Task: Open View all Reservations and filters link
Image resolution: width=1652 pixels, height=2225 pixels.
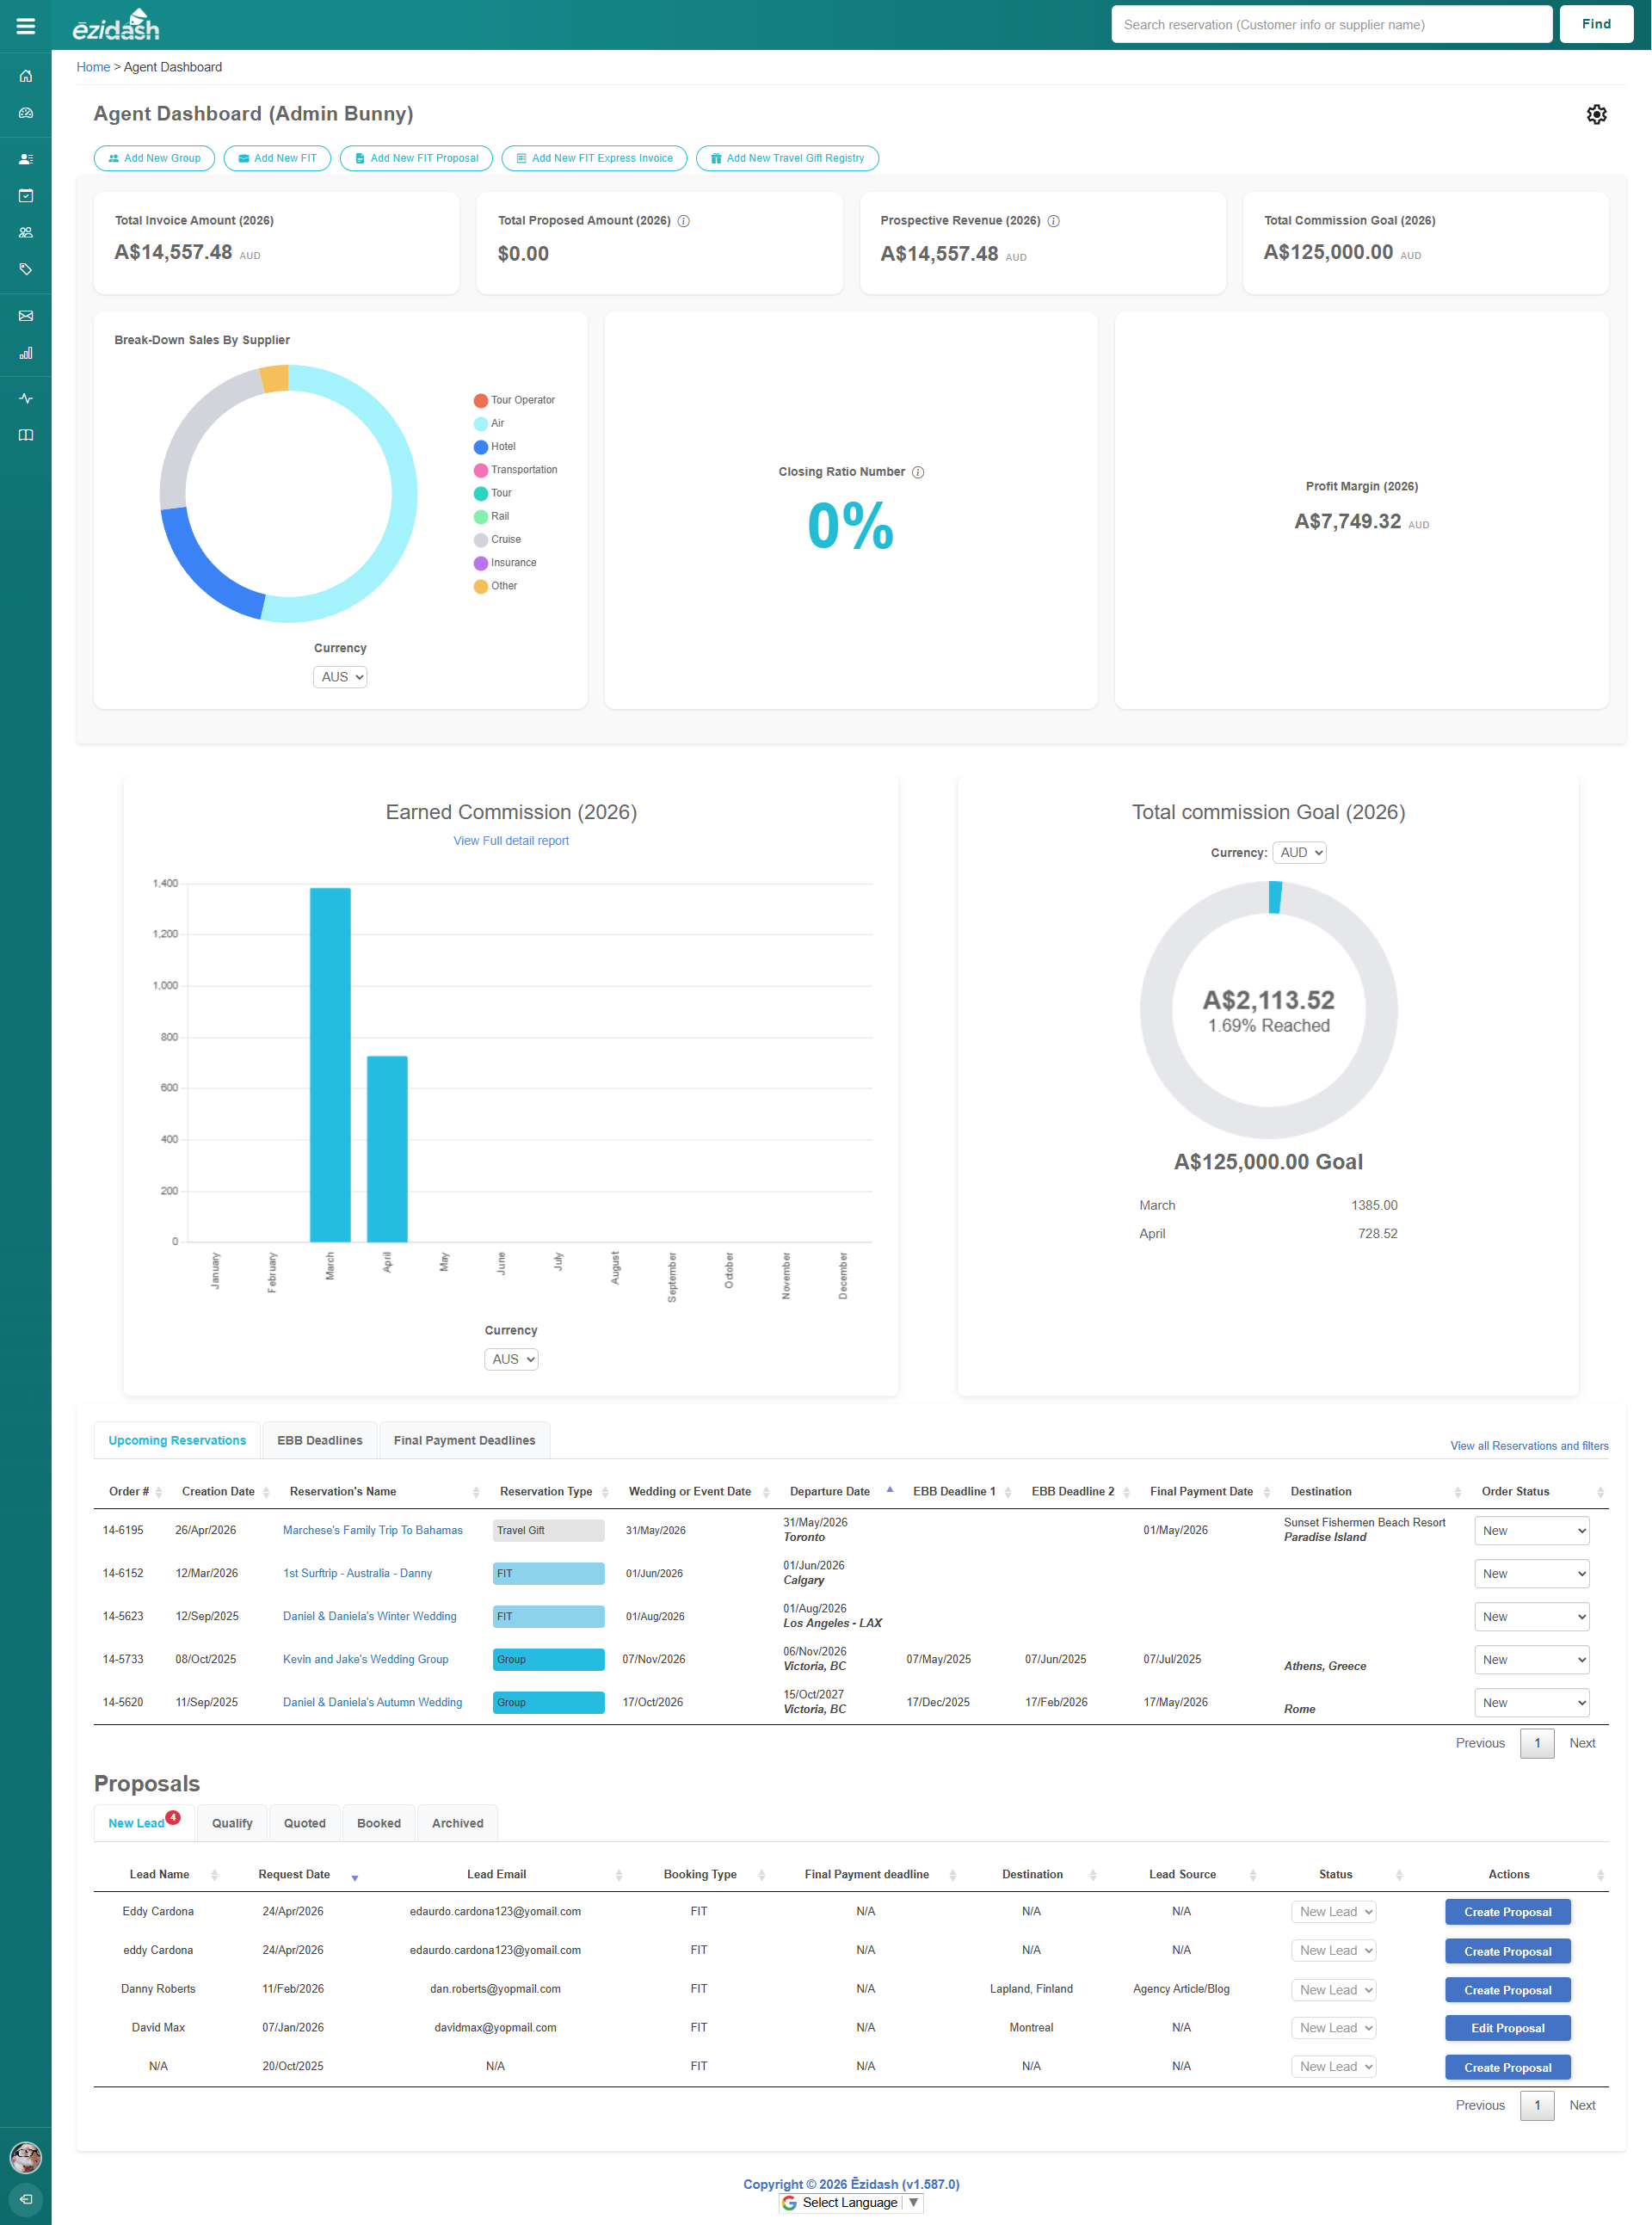Action: coord(1529,1446)
